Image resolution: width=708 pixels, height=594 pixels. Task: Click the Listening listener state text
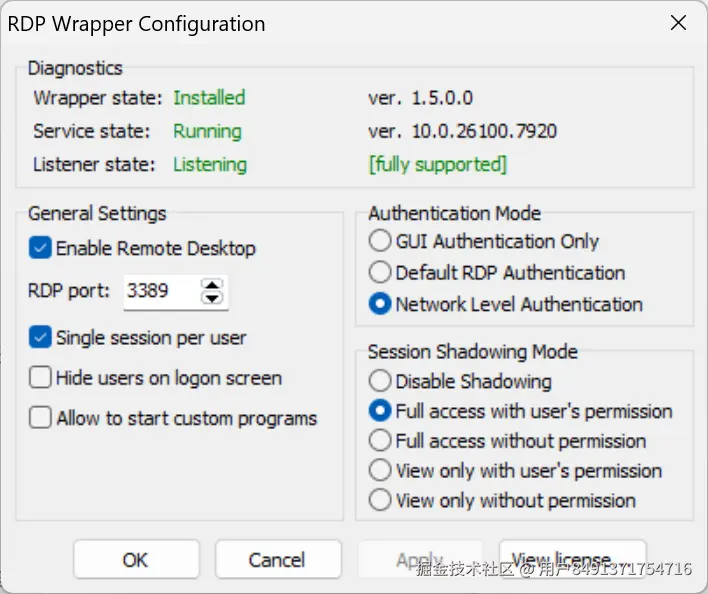click(210, 165)
